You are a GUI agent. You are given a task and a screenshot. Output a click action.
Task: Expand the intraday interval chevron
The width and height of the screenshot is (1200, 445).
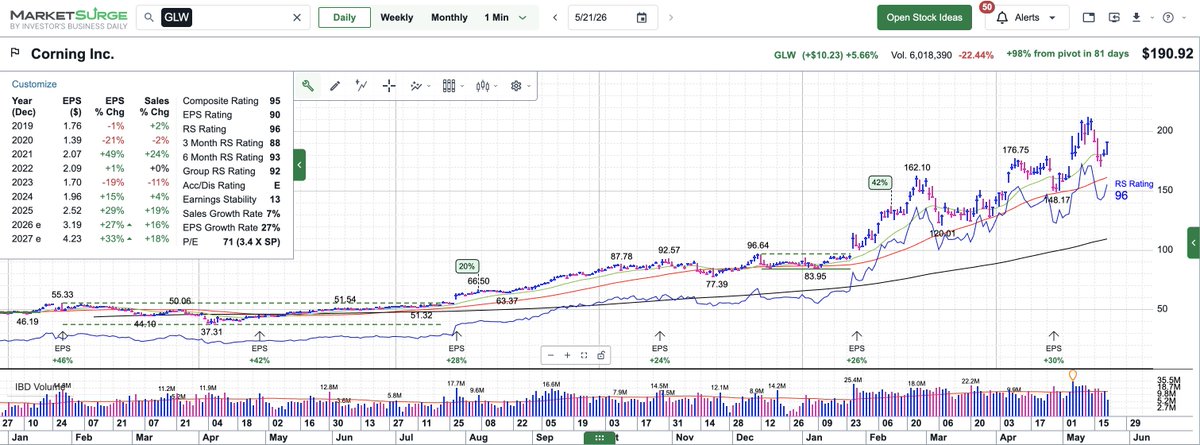tap(523, 18)
